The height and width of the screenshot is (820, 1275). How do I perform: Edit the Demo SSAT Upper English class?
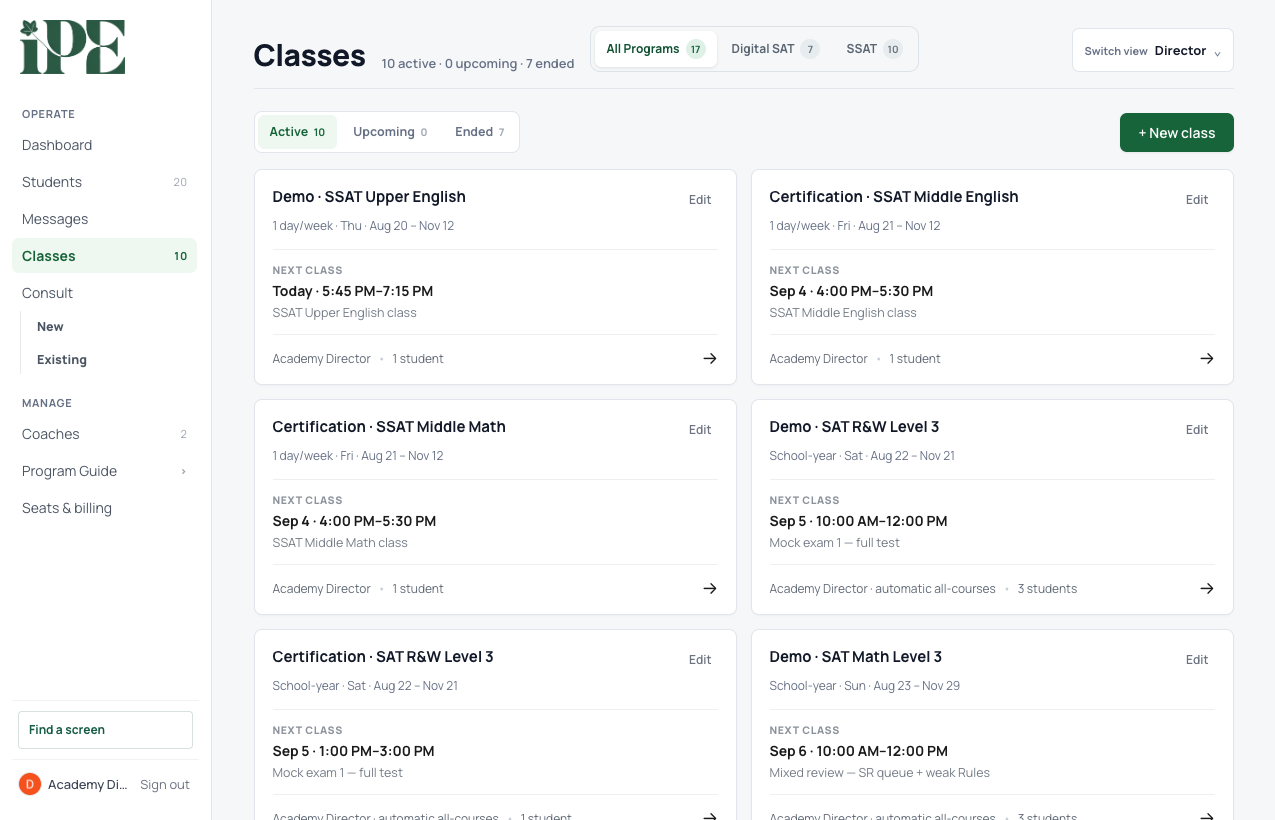click(x=700, y=200)
